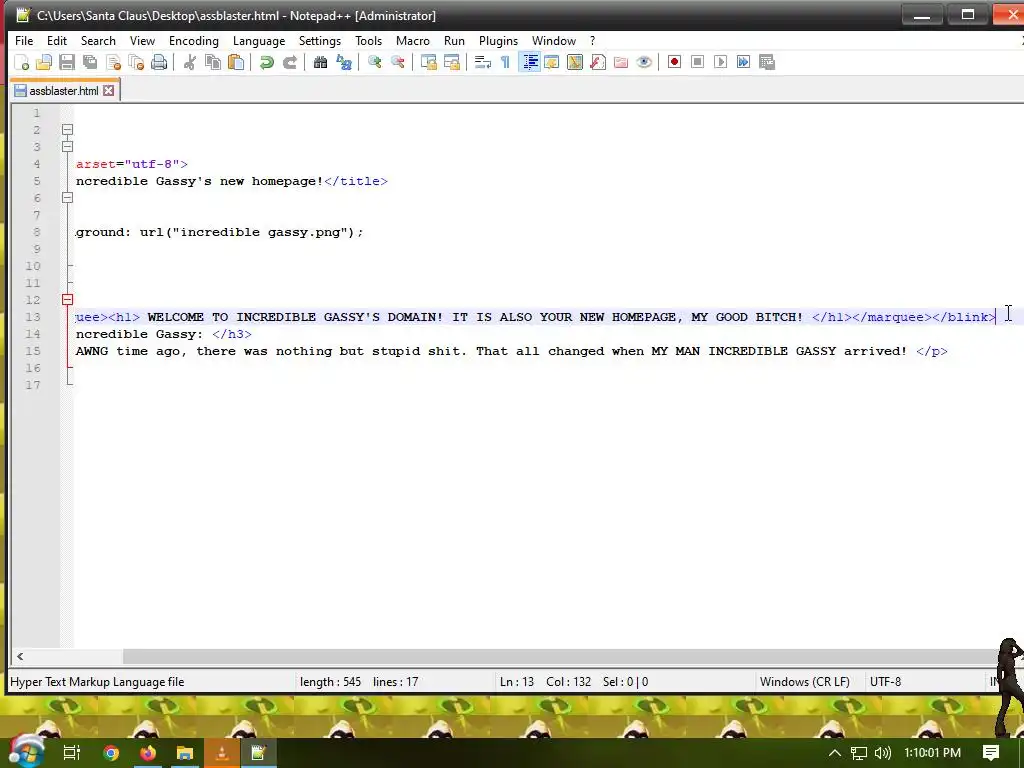Click the Close document toolbar icon
The height and width of the screenshot is (768, 1024).
click(113, 62)
